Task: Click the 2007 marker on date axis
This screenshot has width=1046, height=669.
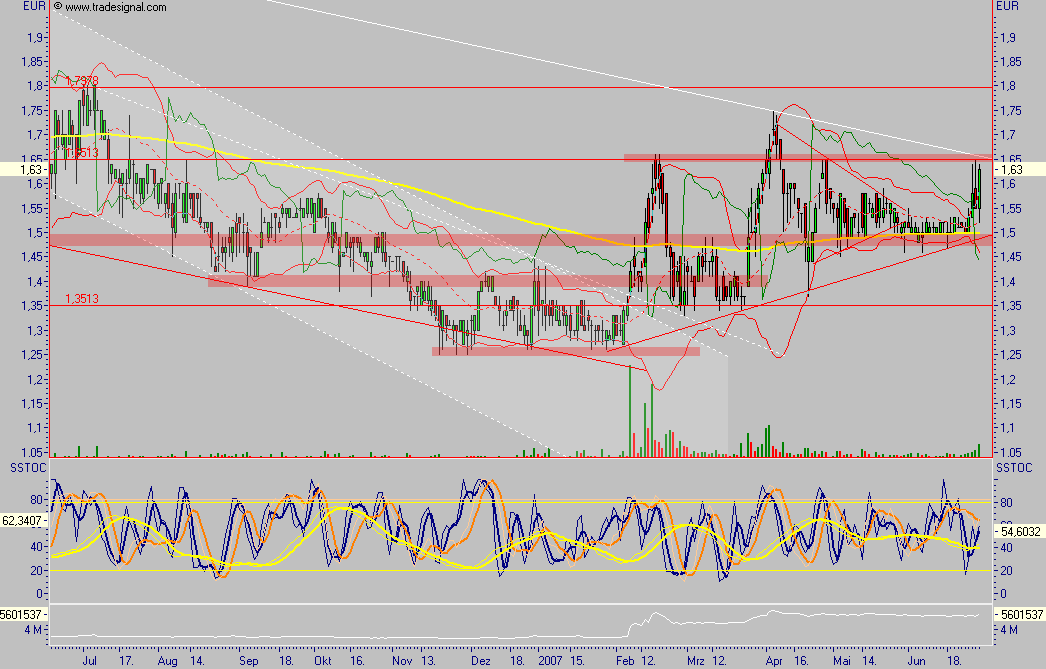Action: [551, 660]
